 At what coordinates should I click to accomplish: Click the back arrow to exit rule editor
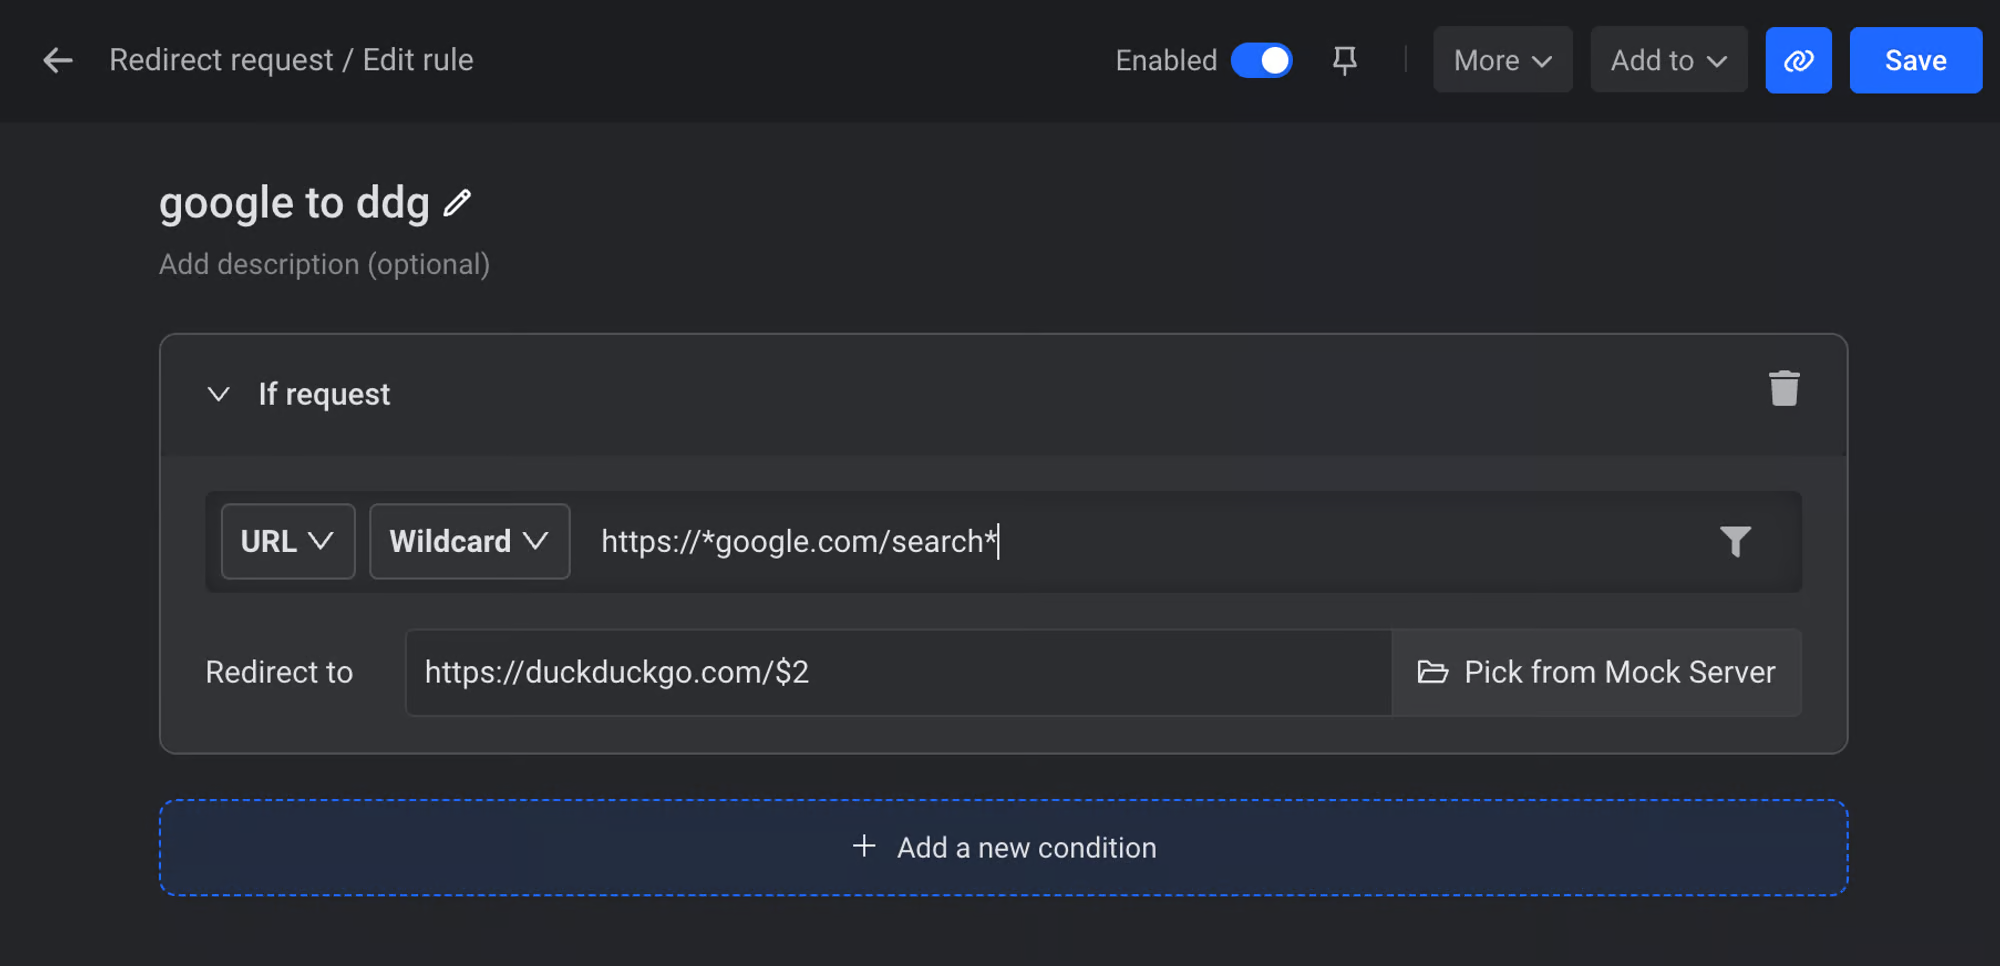point(57,60)
